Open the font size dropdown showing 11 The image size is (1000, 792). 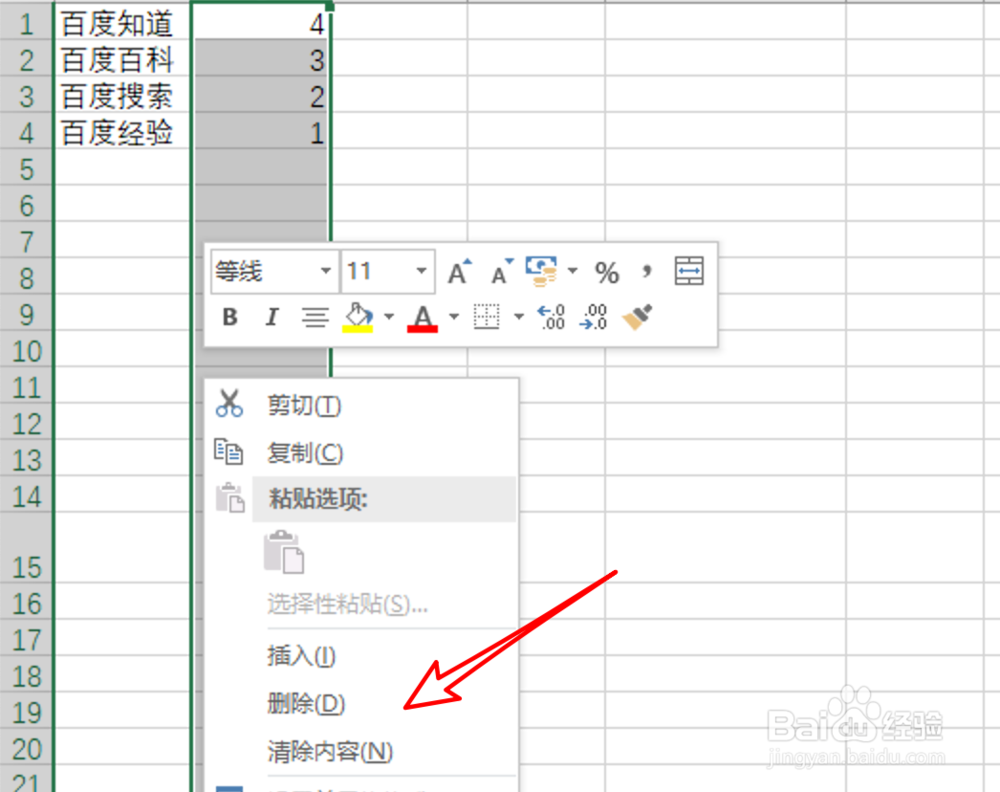tap(422, 271)
